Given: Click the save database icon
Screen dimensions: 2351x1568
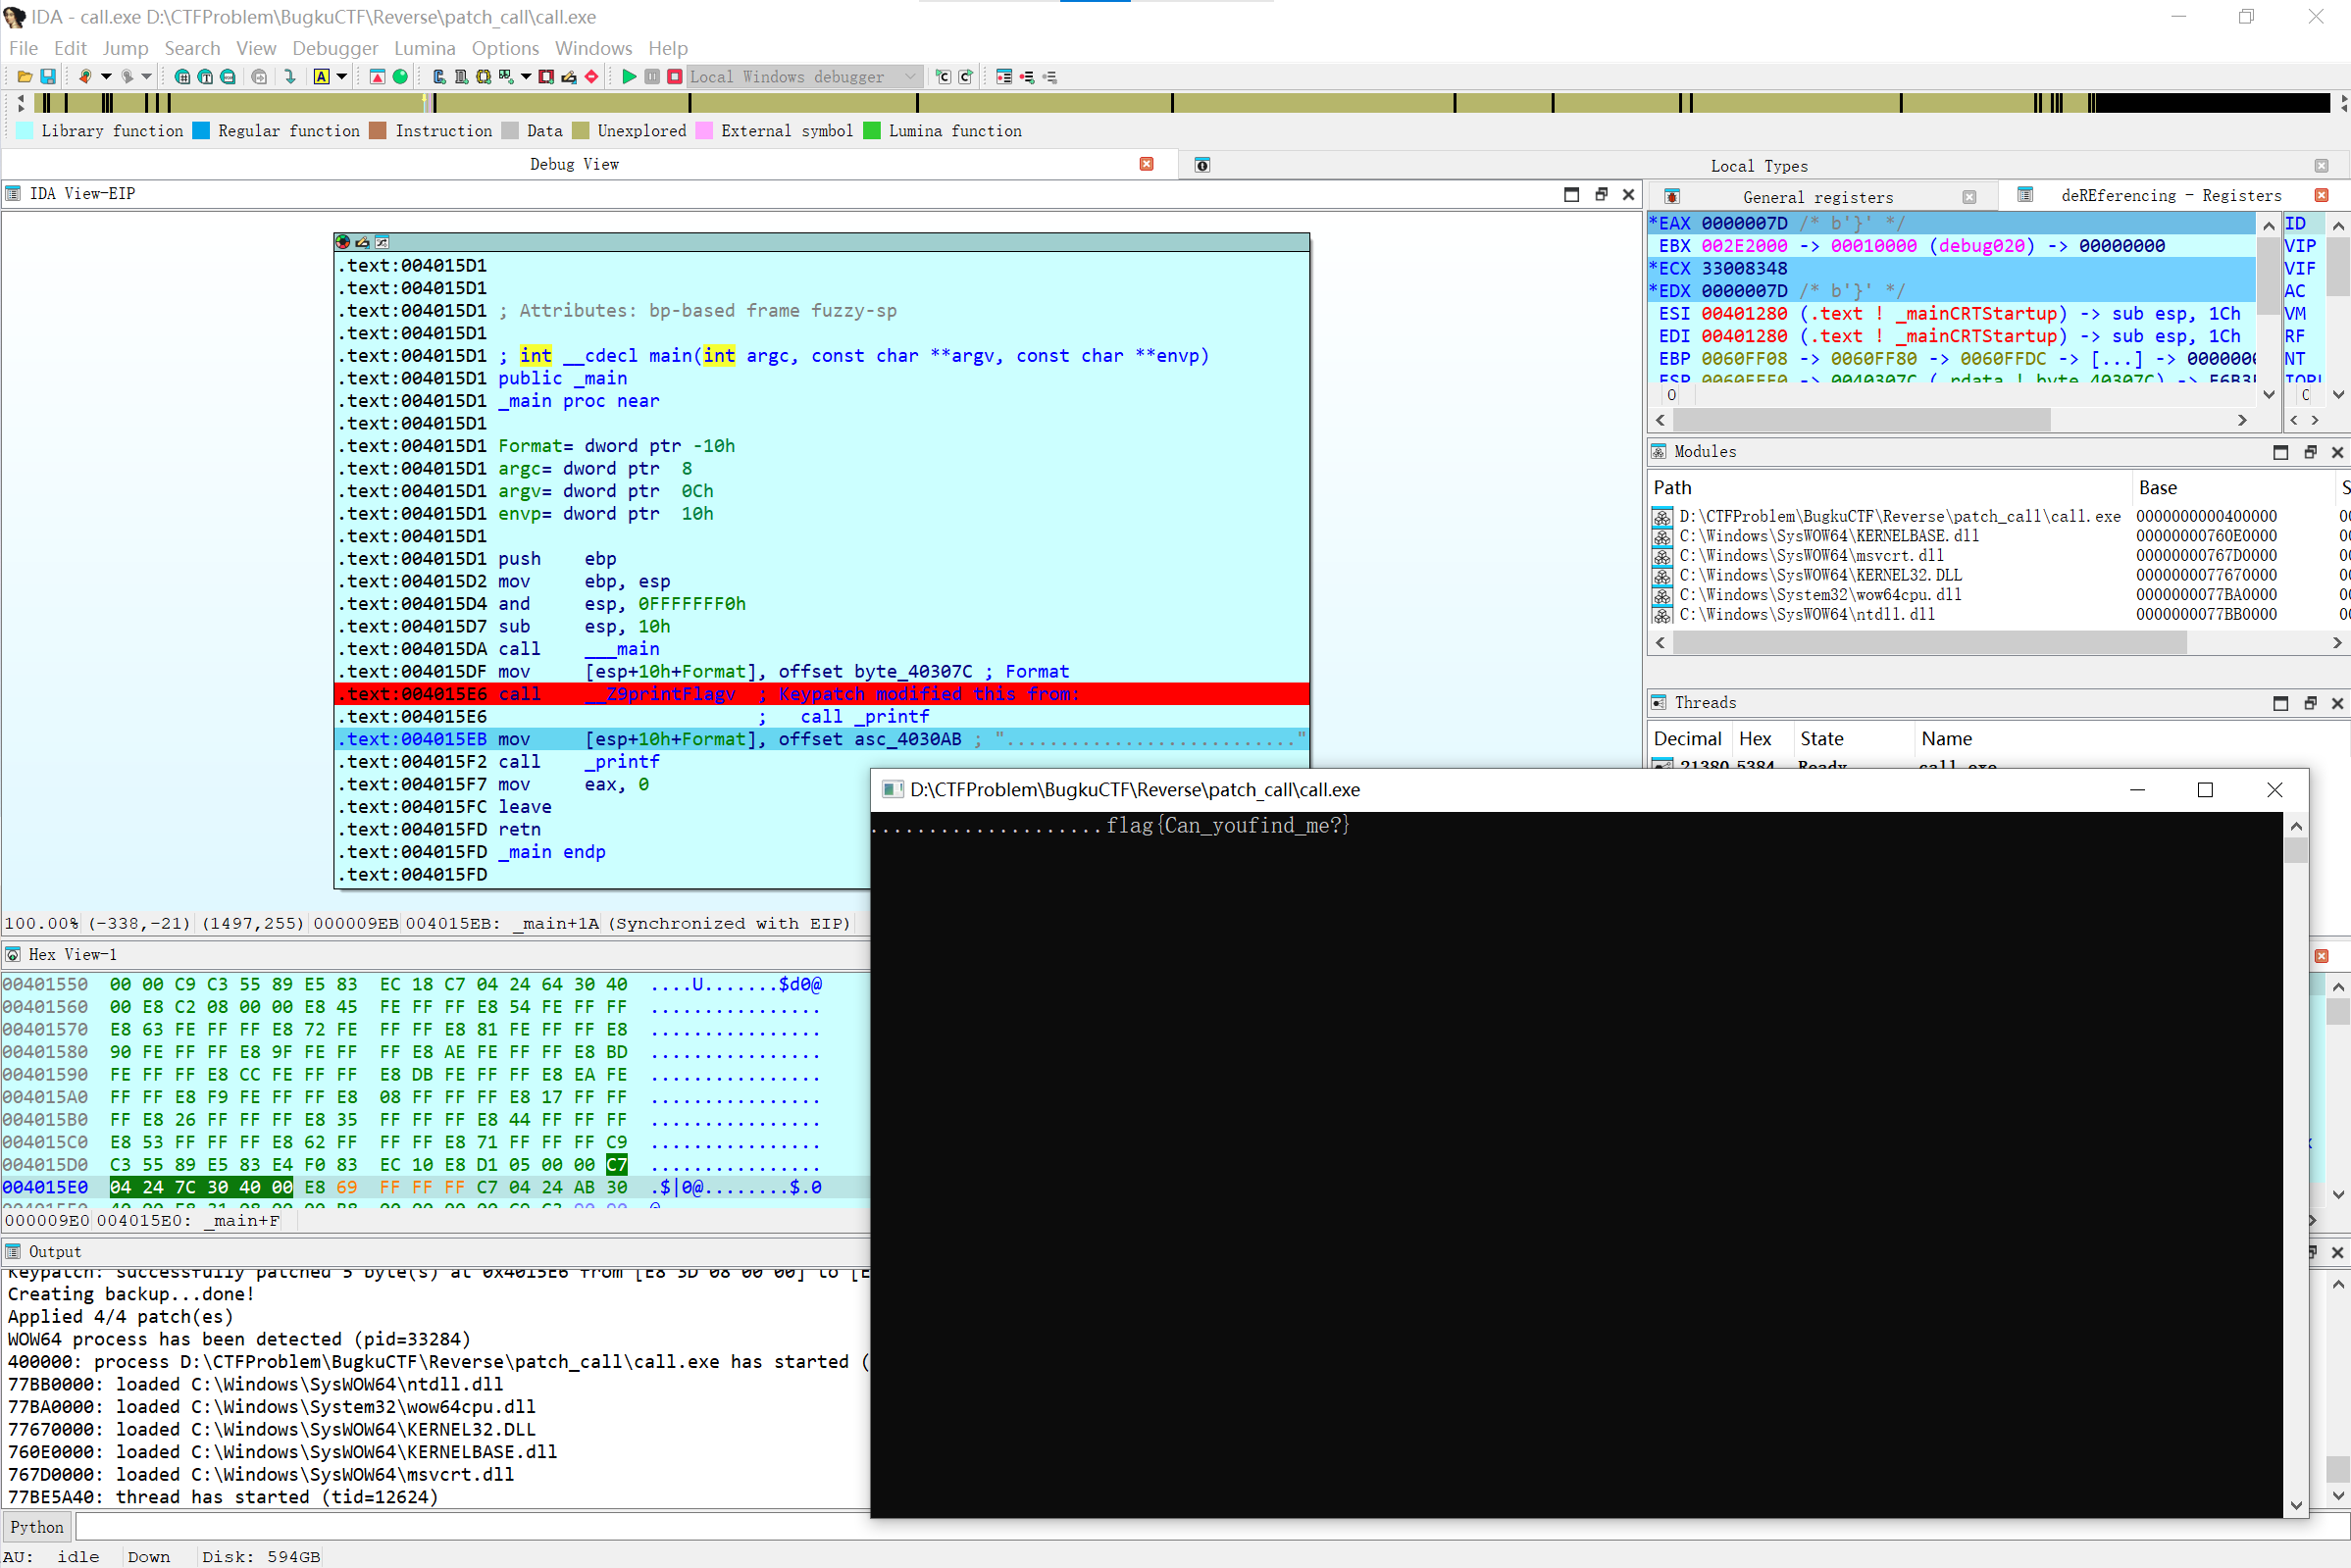Looking at the screenshot, I should pos(48,76).
